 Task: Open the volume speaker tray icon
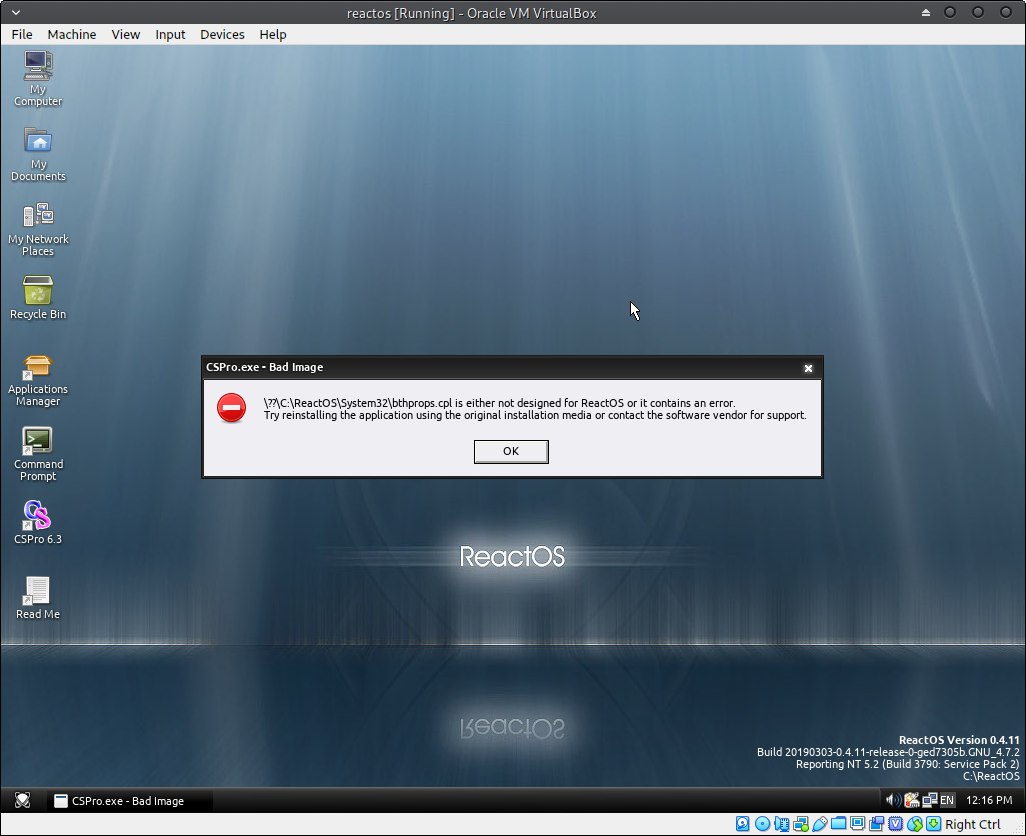tap(893, 799)
